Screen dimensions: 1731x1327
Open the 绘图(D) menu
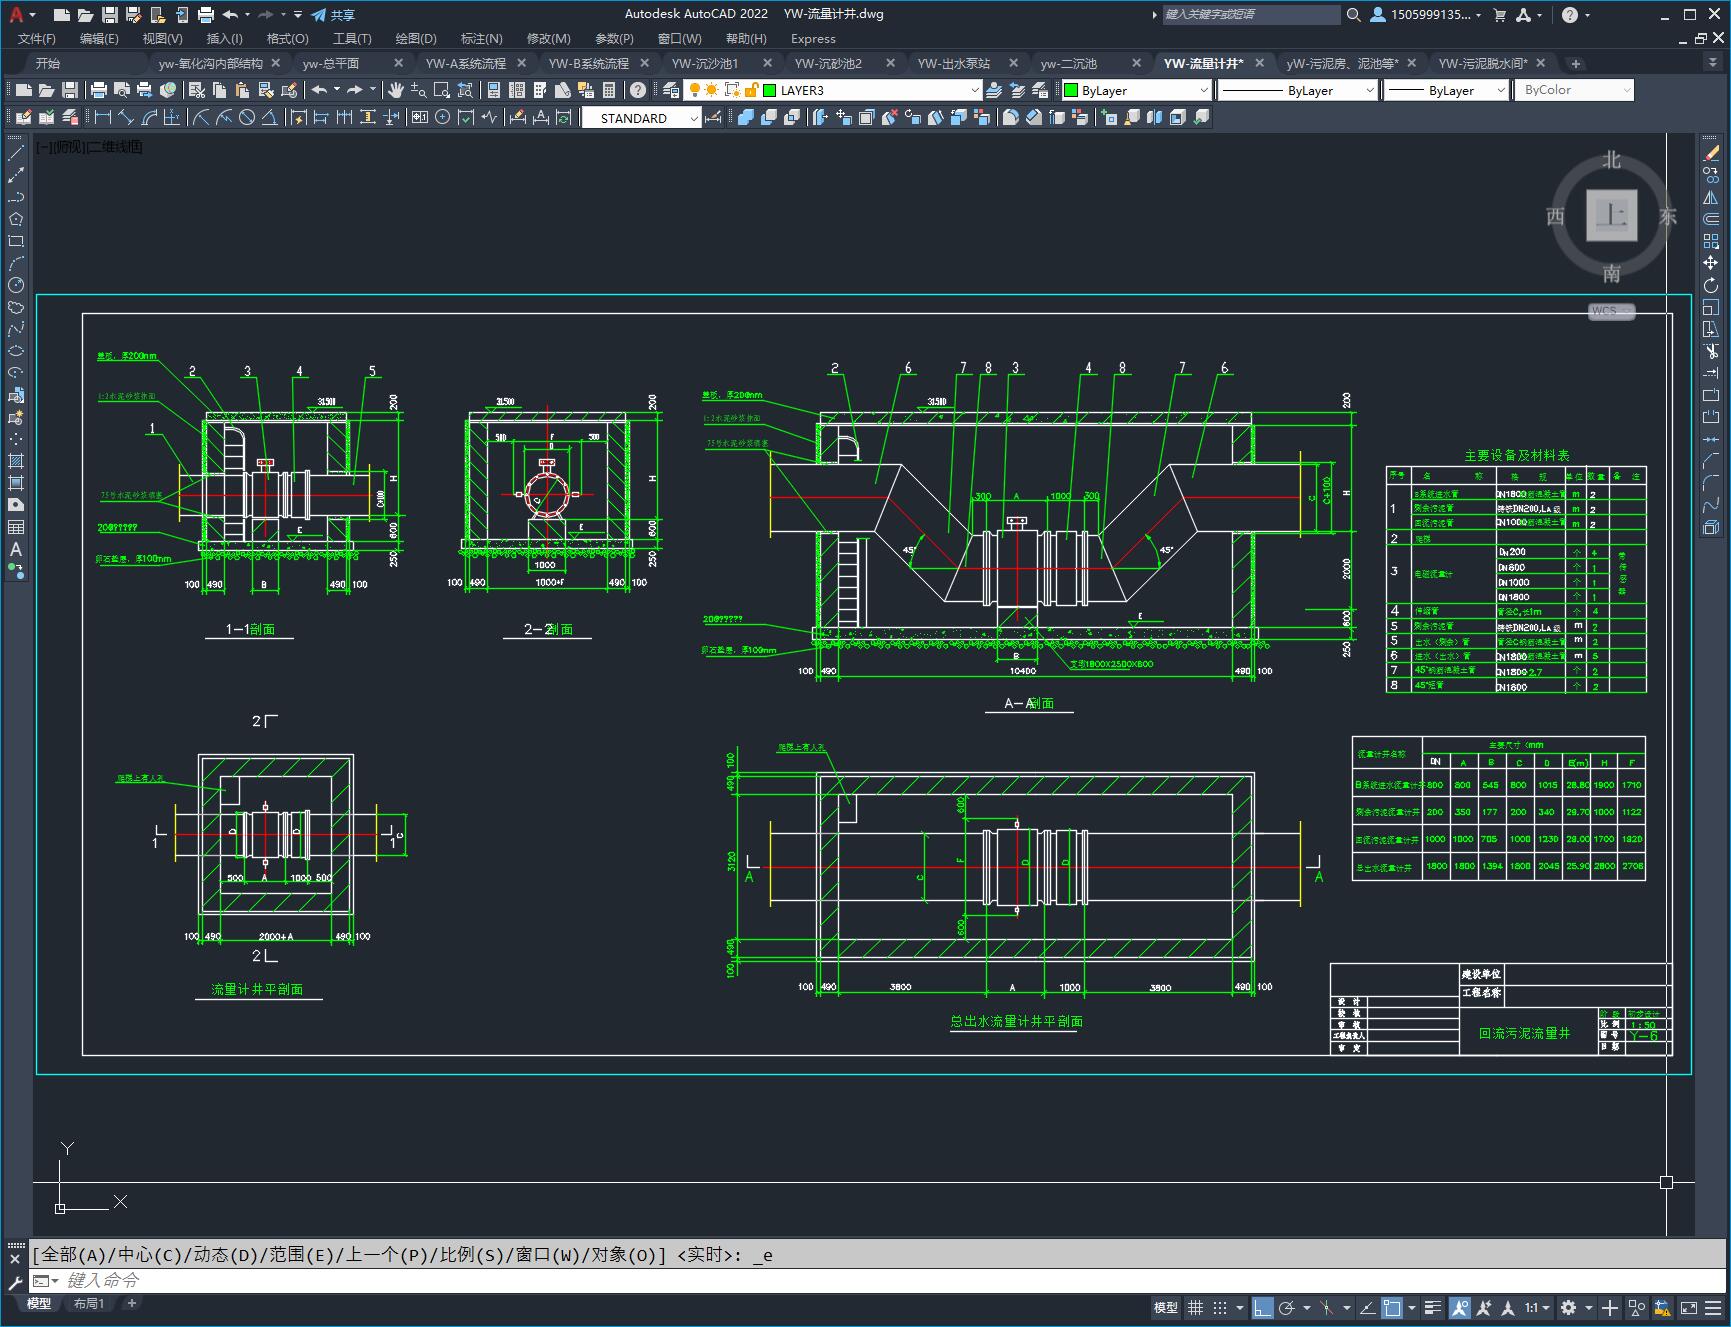(x=415, y=38)
